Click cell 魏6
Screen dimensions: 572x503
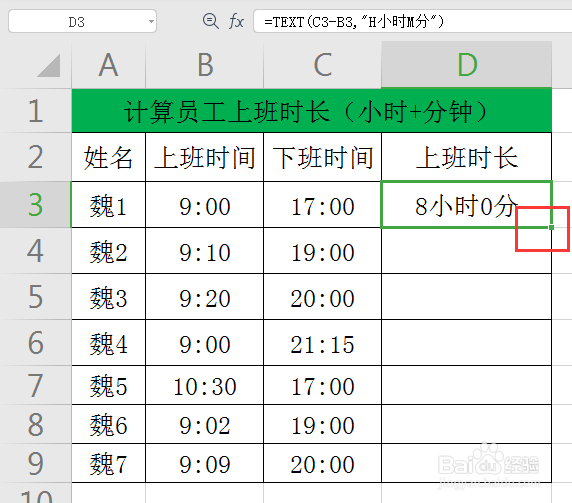coord(108,424)
